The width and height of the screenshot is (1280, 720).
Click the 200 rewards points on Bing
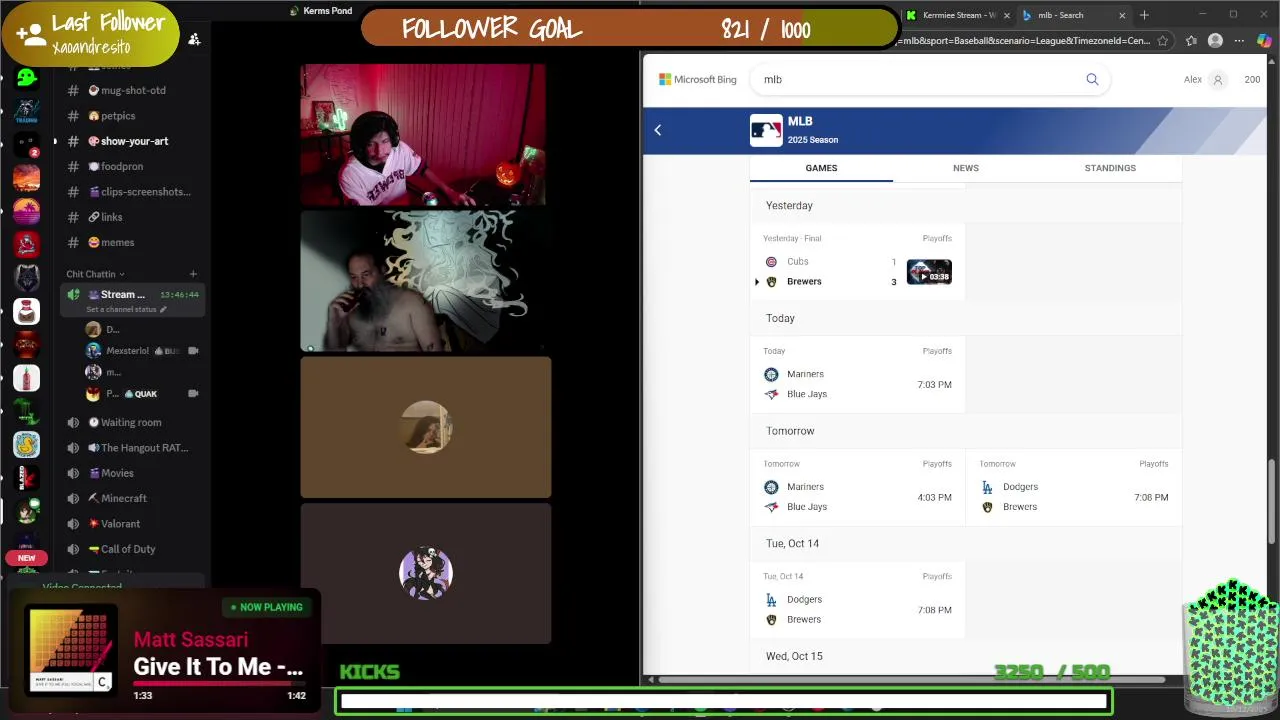[x=1252, y=79]
